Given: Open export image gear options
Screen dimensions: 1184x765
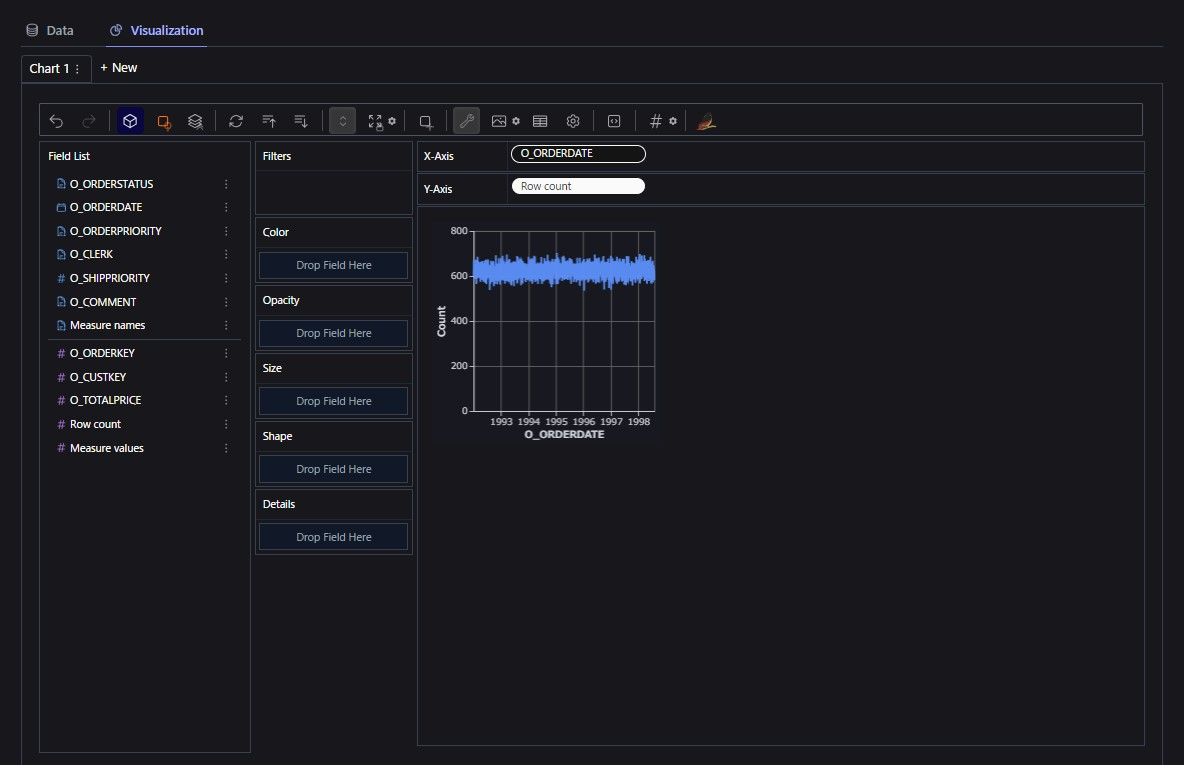Looking at the screenshot, I should [x=516, y=121].
